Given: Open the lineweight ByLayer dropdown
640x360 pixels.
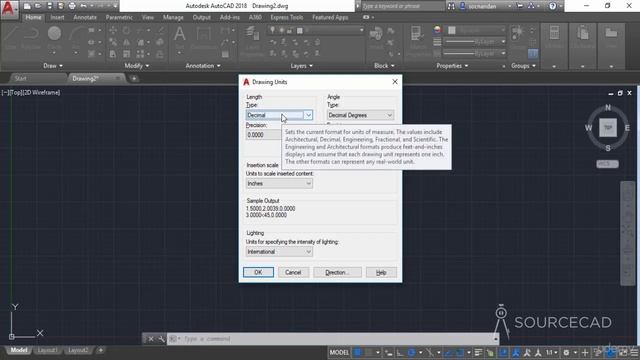Looking at the screenshot, I should [474, 42].
